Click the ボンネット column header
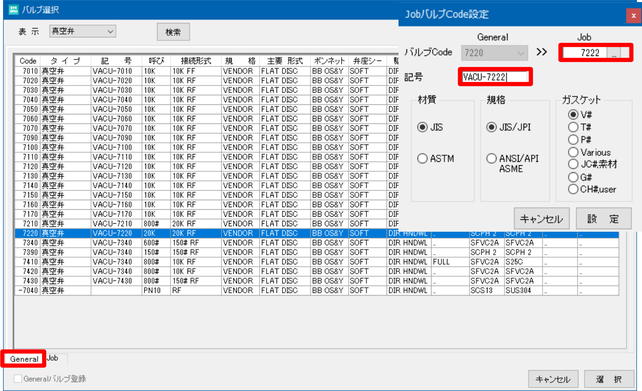Image resolution: width=642 pixels, height=391 pixels. pyautogui.click(x=329, y=61)
